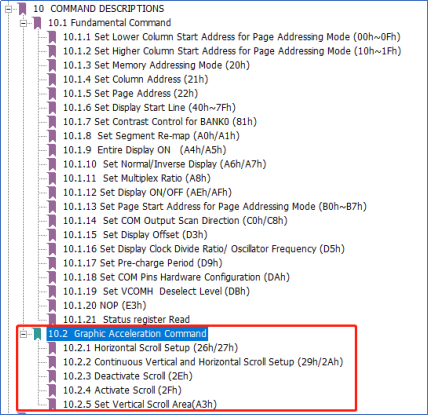This screenshot has width=429, height=416.
Task: Click bookmark icon beside 10.1 Fundamental Command
Action: [37, 23]
